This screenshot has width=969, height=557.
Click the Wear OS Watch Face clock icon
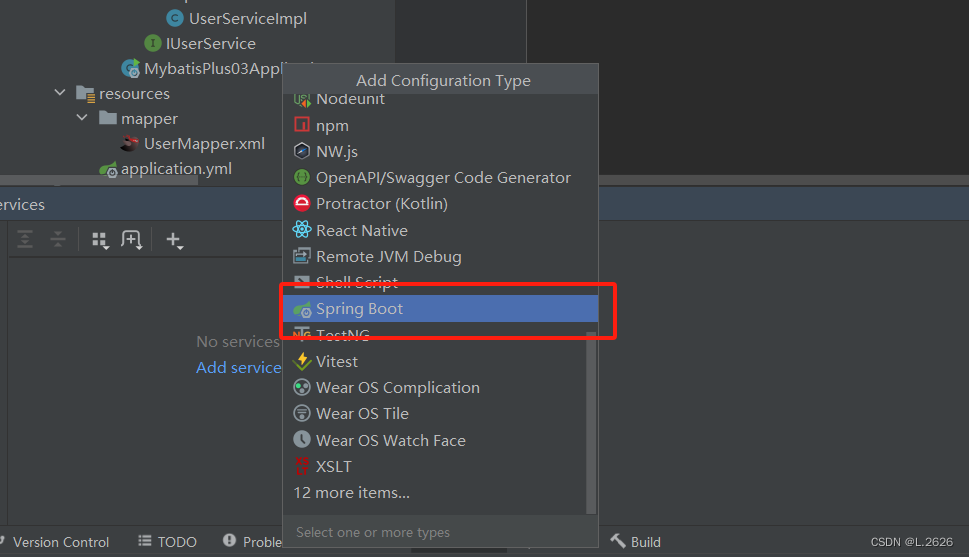(x=302, y=439)
